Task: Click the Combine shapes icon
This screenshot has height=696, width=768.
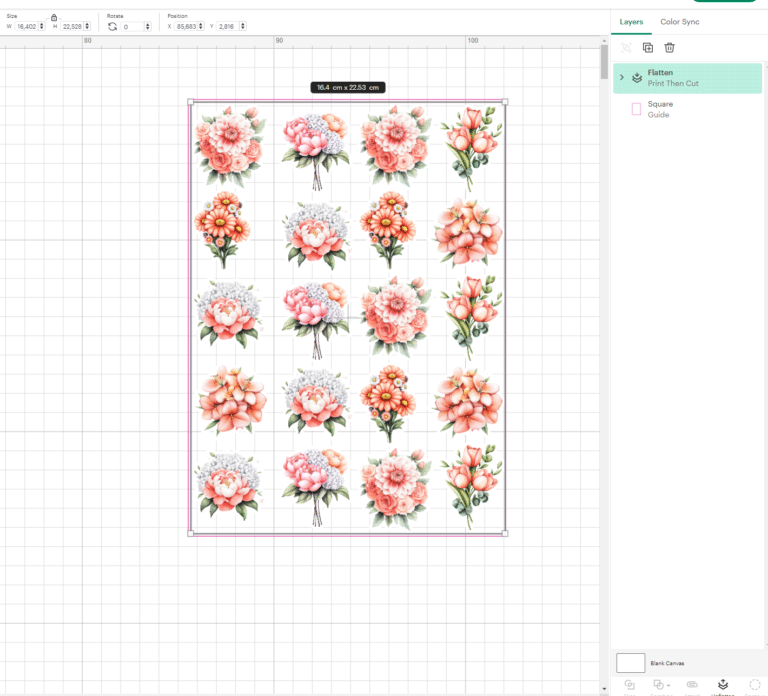Action: tap(658, 684)
